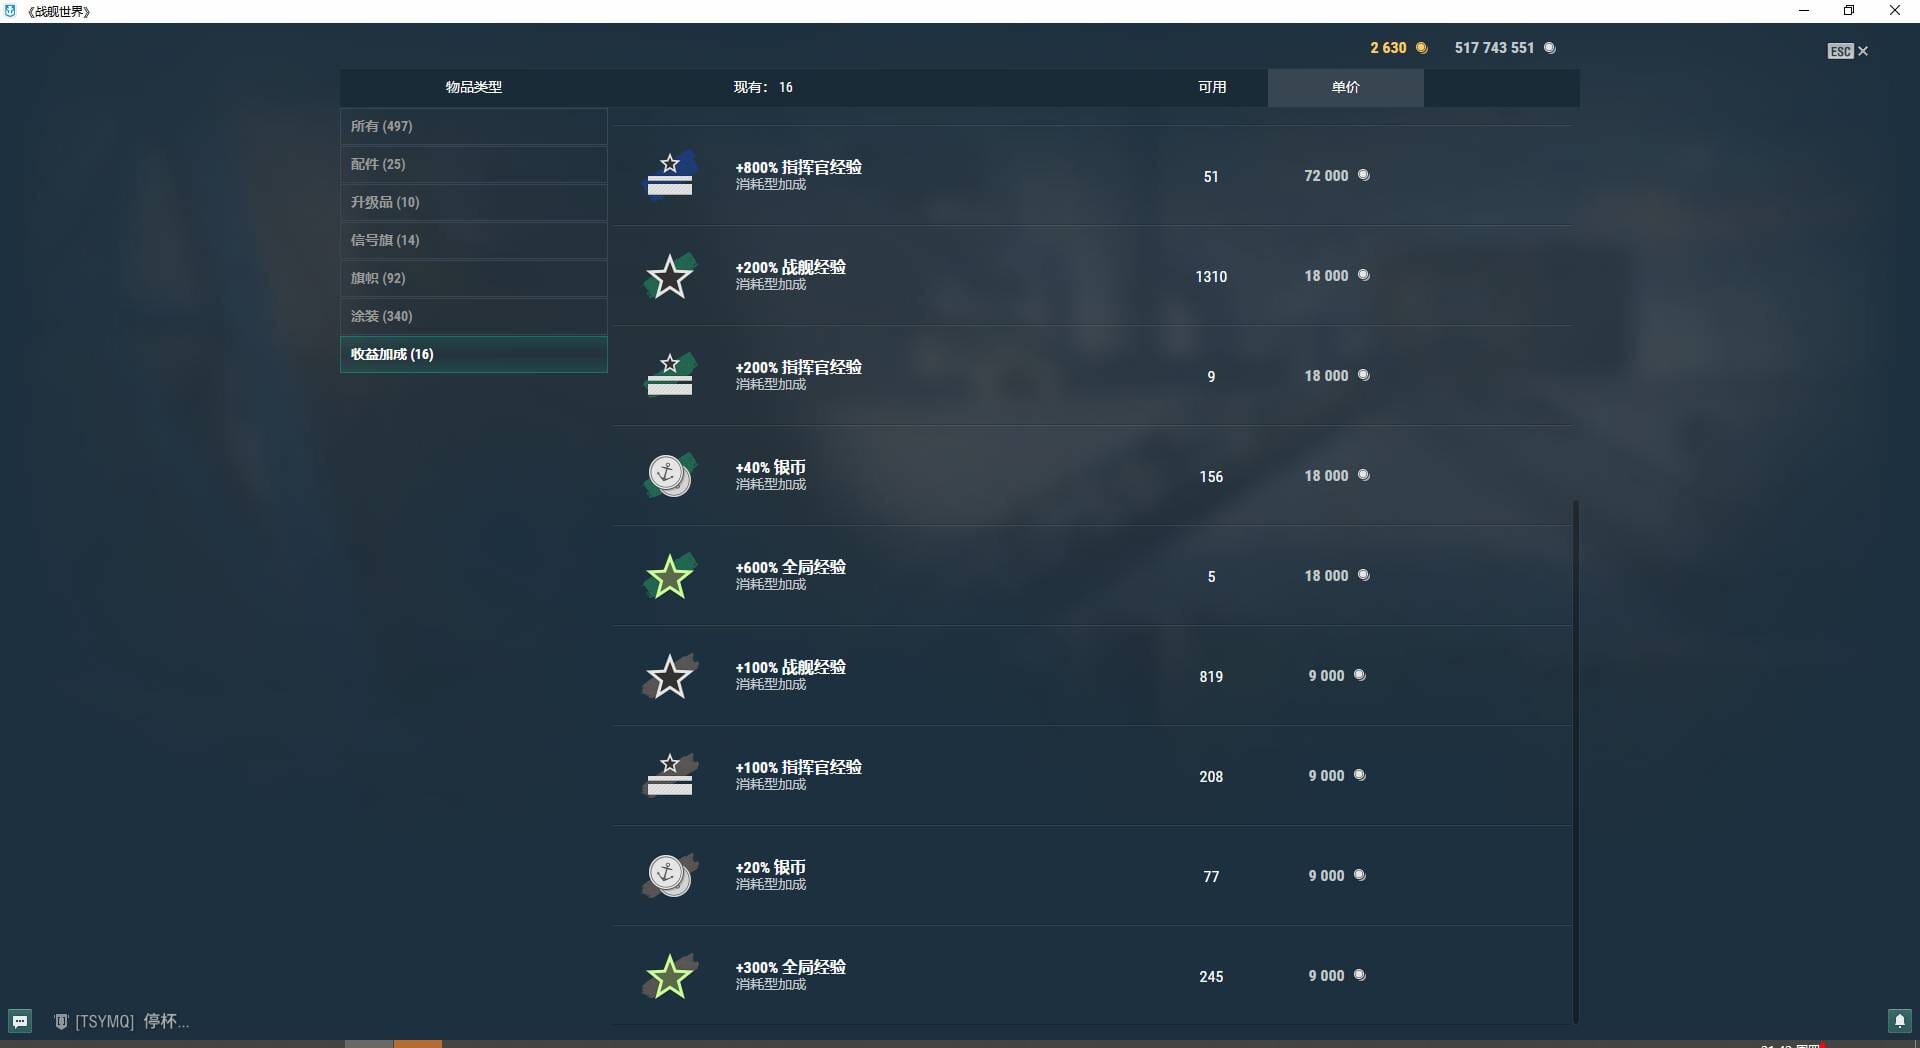Click the +100% commander XP rank icon

[669, 776]
